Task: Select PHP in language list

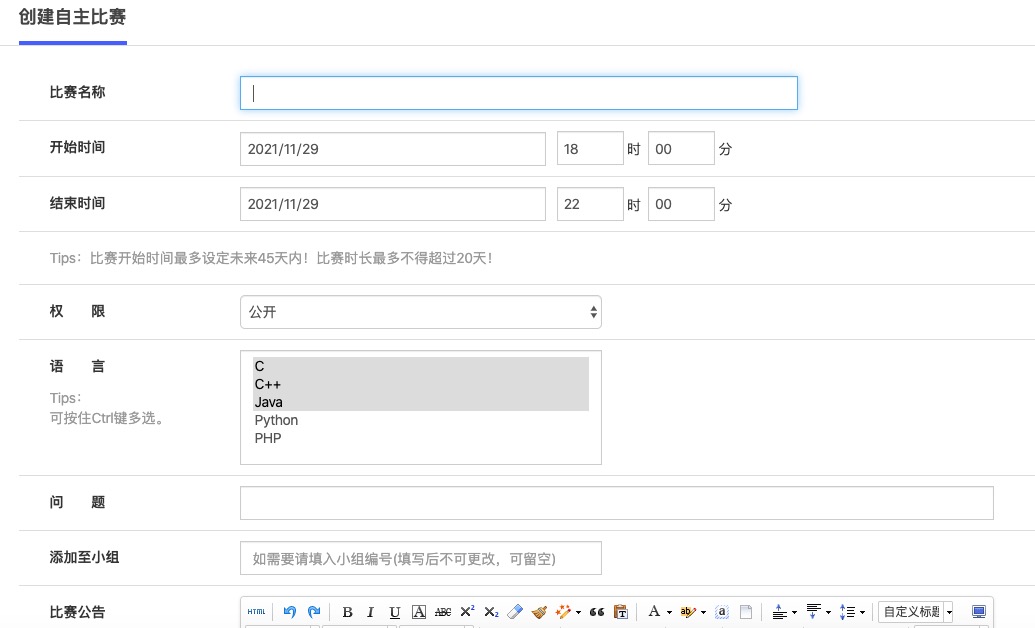Action: [x=420, y=438]
